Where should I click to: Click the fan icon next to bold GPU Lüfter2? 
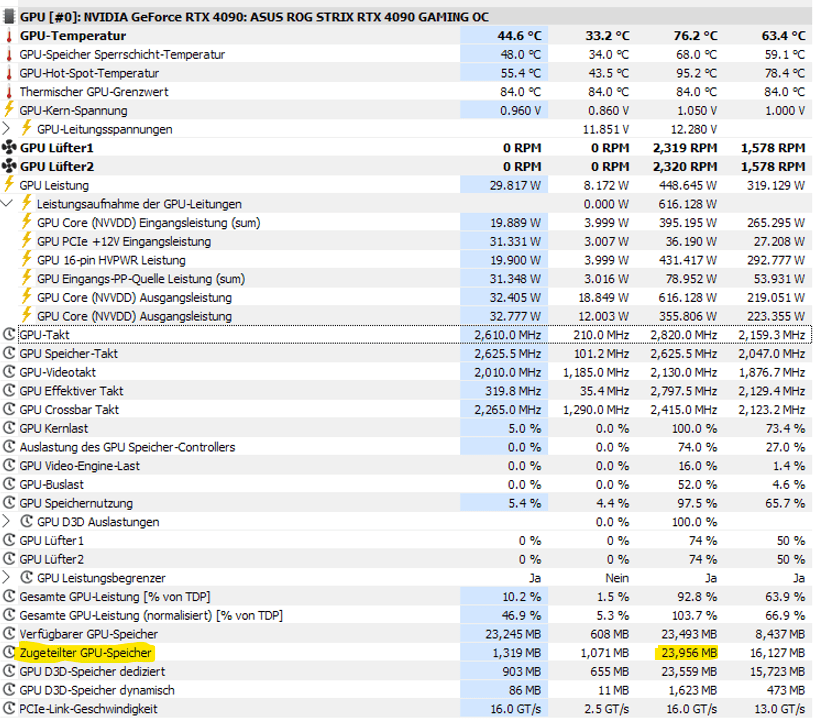9,167
